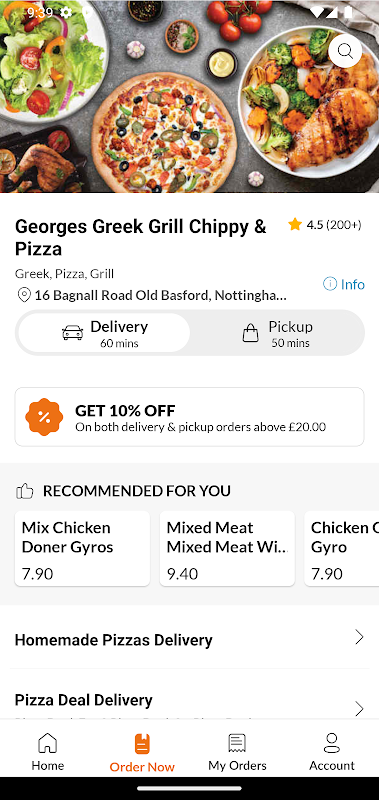Click the delivery car icon
The height and width of the screenshot is (800, 379).
point(72,333)
